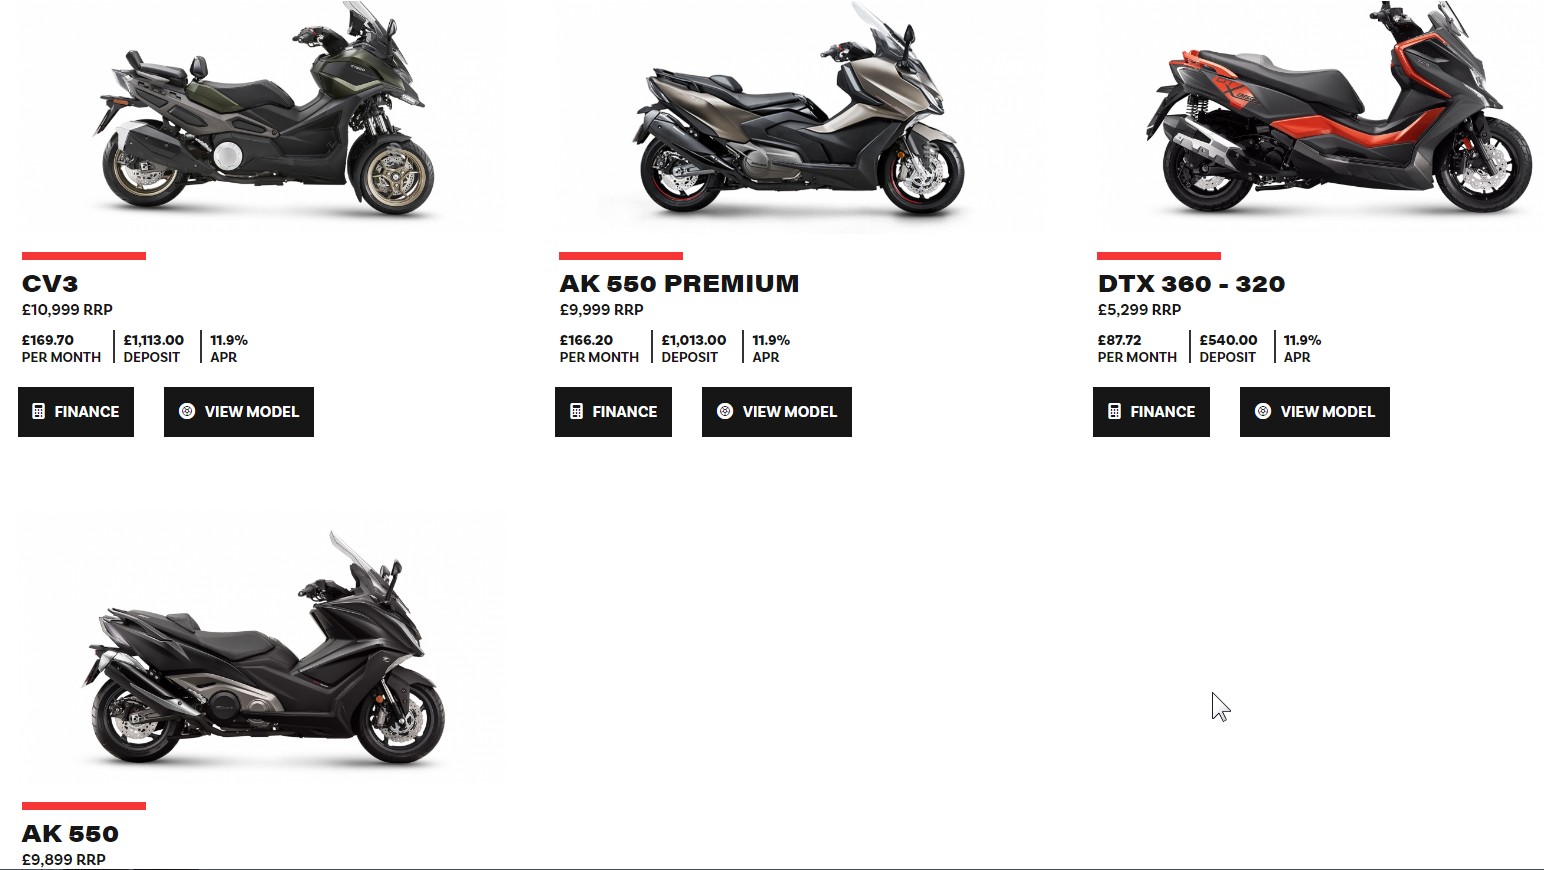This screenshot has width=1544, height=870.
Task: Select the AK 550 PREMIUM title
Action: (x=679, y=284)
